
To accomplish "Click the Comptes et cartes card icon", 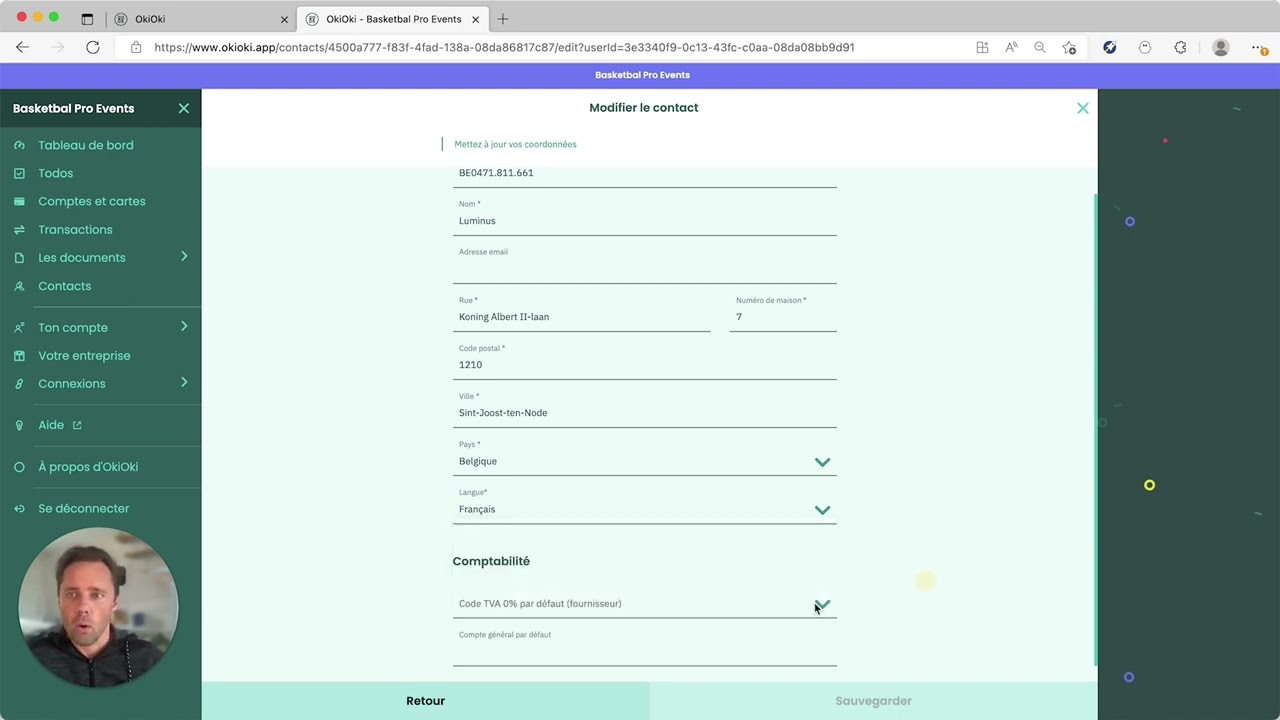I will 19,201.
